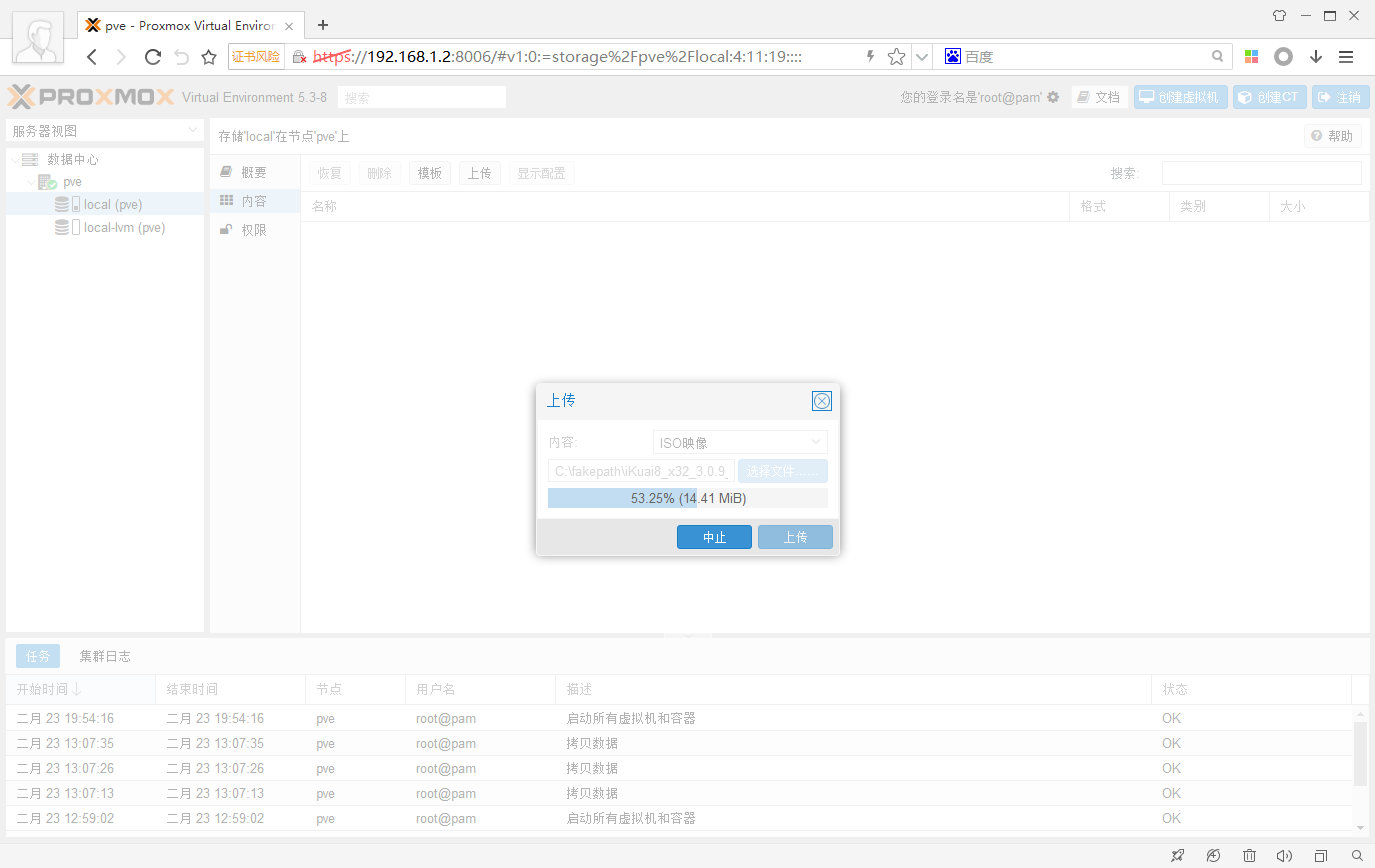
Task: Switch to the 内容 content tab
Action: click(x=254, y=201)
